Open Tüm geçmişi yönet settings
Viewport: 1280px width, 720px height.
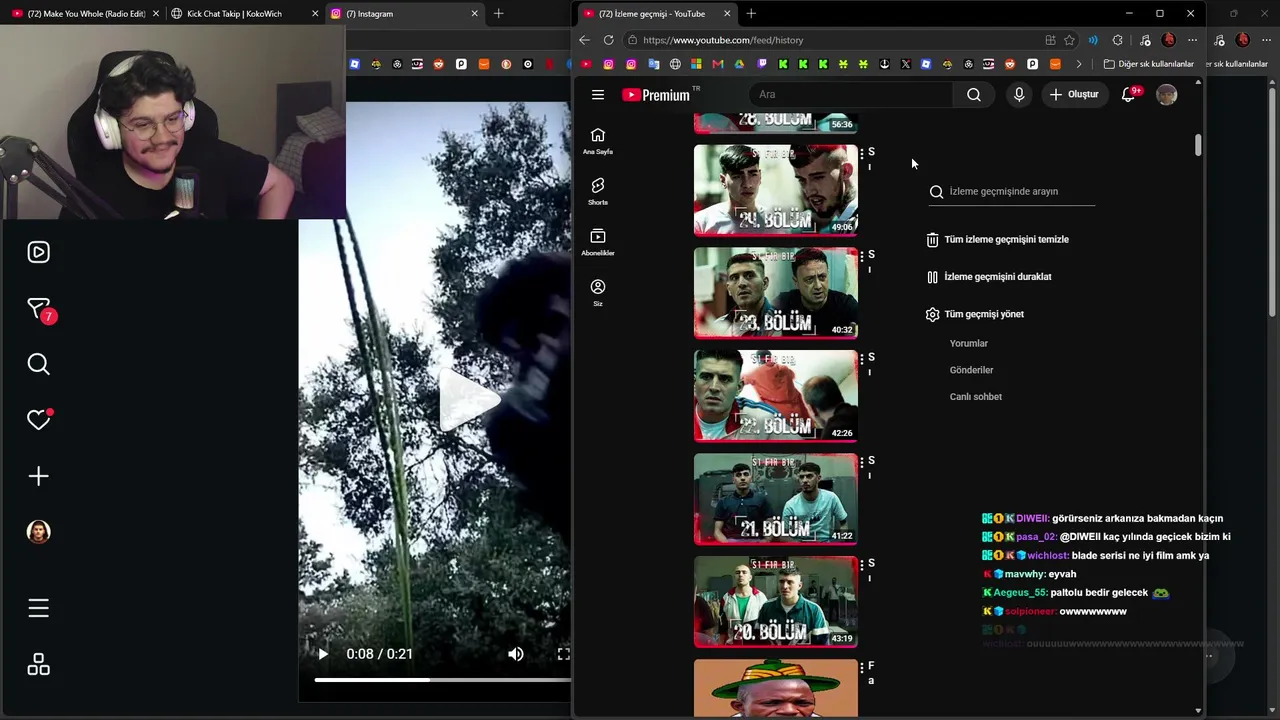tap(975, 314)
